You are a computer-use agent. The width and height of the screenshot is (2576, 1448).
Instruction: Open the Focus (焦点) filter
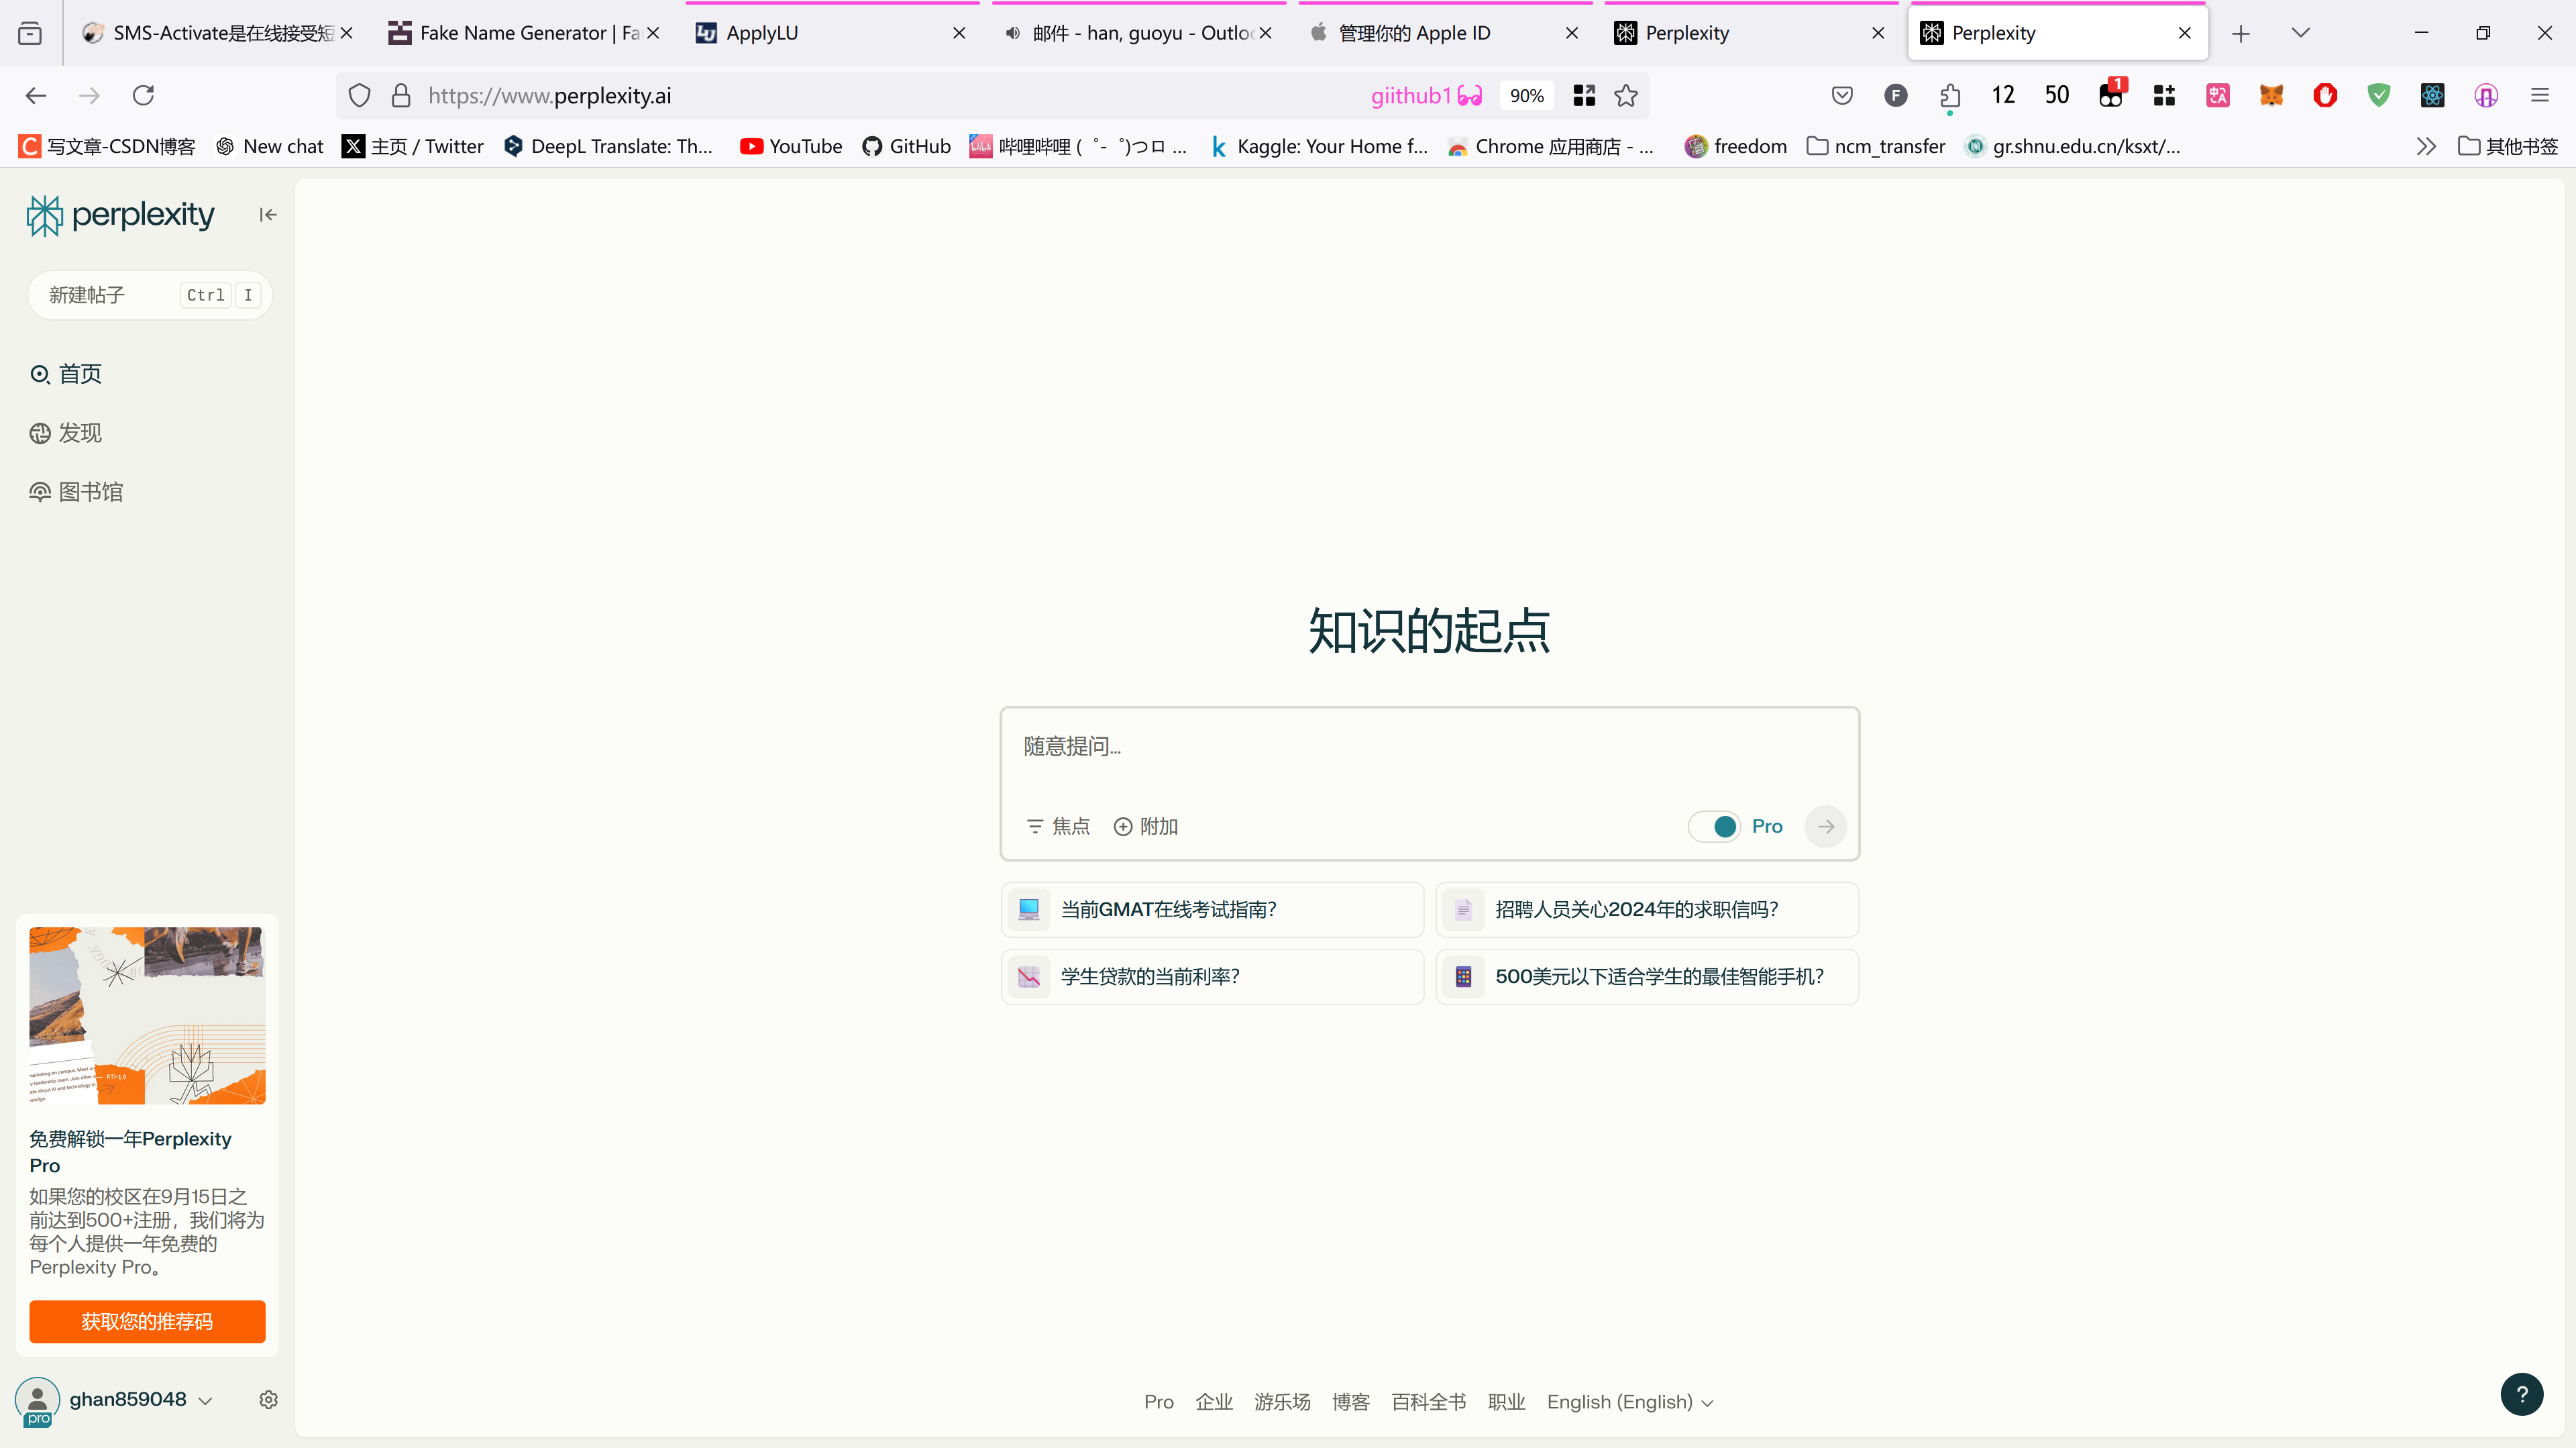tap(1058, 826)
